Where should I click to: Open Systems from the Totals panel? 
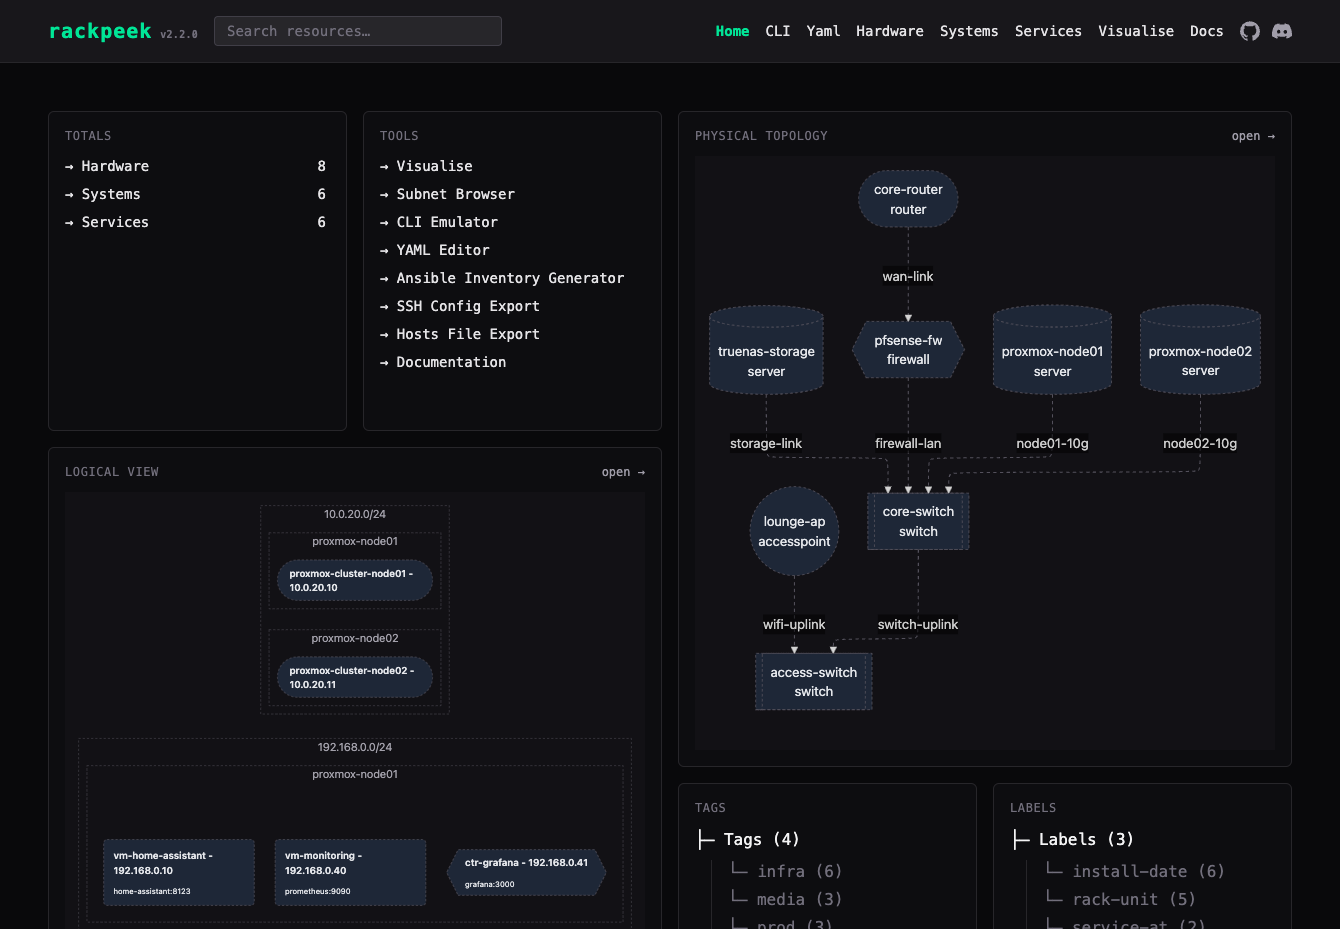point(197,194)
